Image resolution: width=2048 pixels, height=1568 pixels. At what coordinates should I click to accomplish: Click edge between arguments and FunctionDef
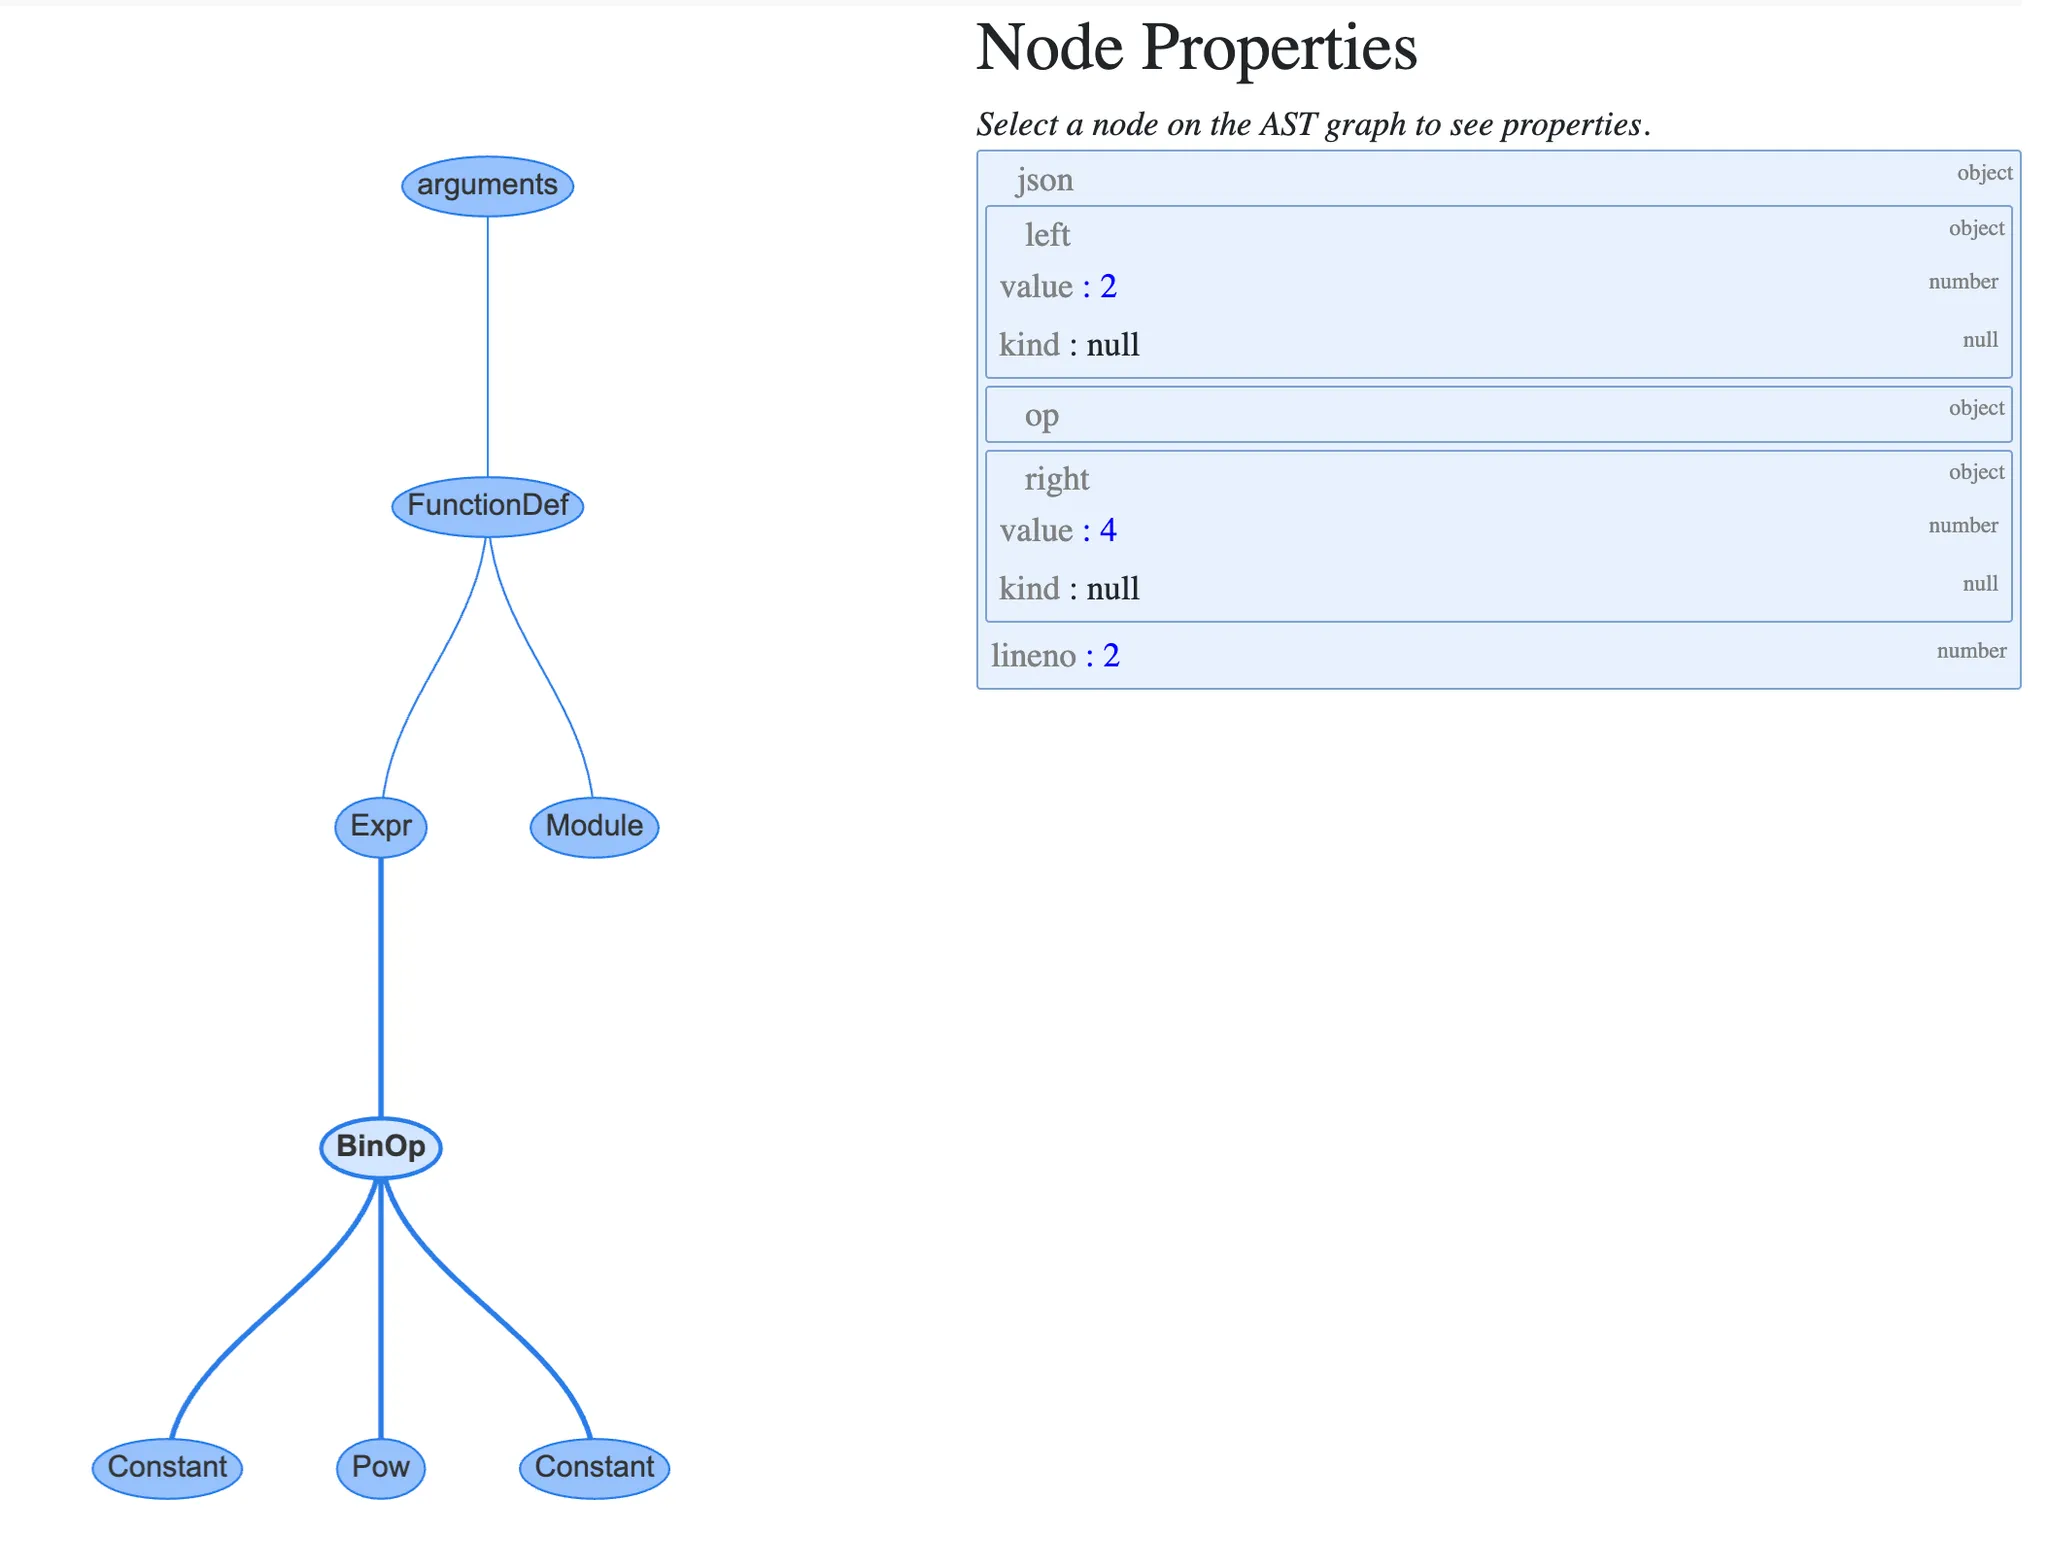487,345
